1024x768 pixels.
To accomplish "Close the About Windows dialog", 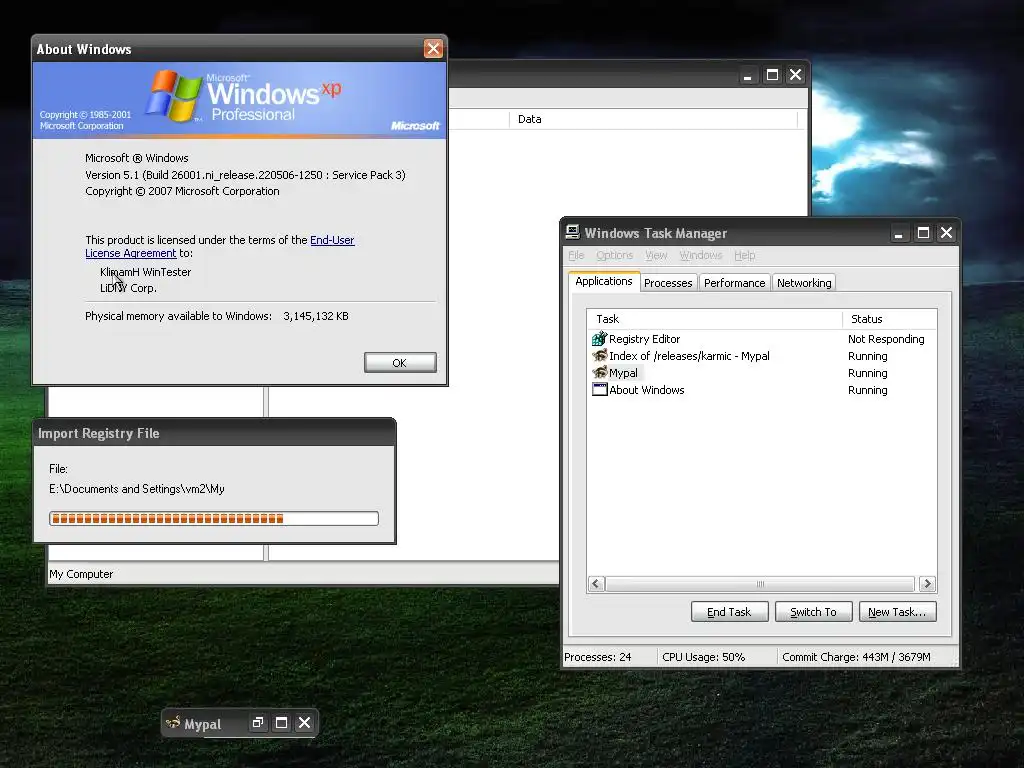I will click(433, 48).
